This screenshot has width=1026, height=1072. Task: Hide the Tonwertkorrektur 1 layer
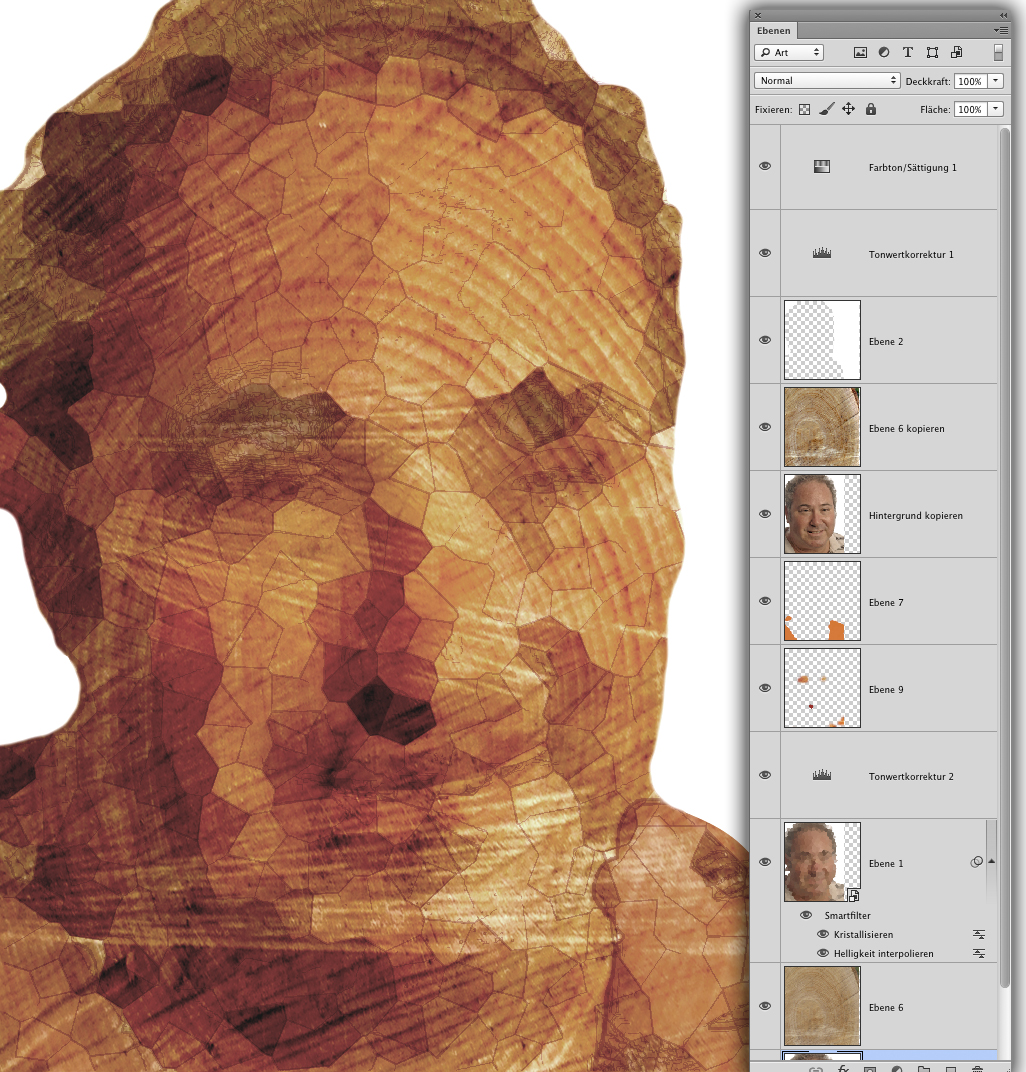coord(765,253)
